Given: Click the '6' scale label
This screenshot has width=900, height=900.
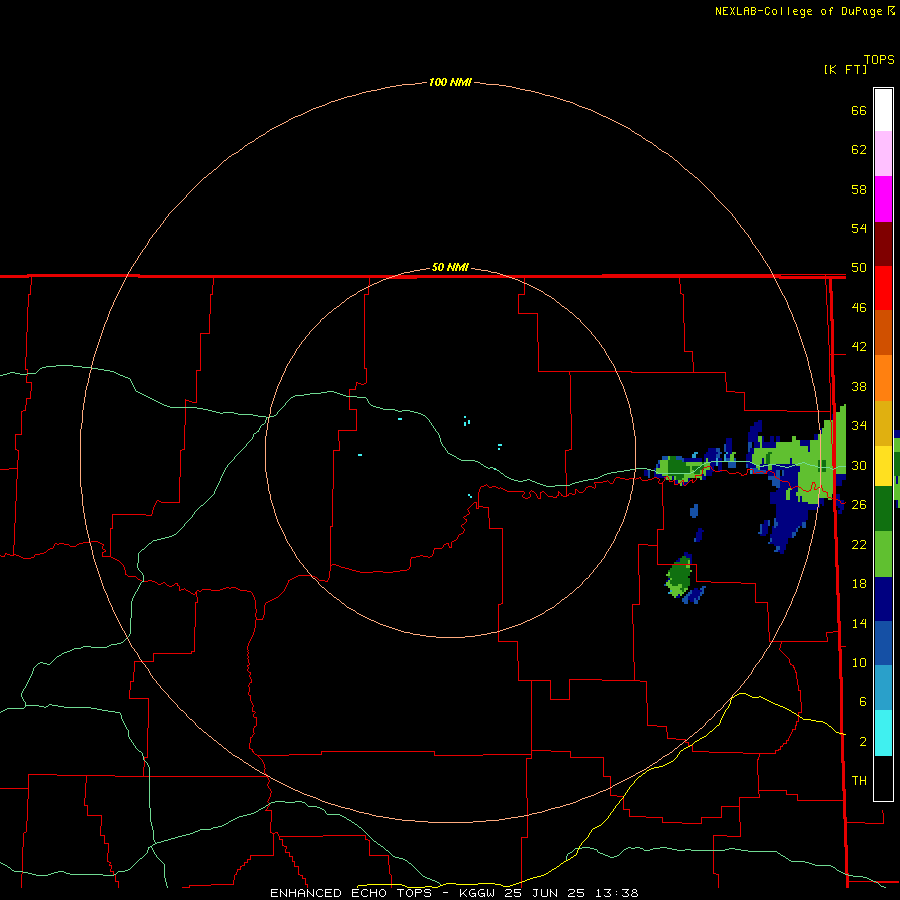Looking at the screenshot, I should coord(862,702).
